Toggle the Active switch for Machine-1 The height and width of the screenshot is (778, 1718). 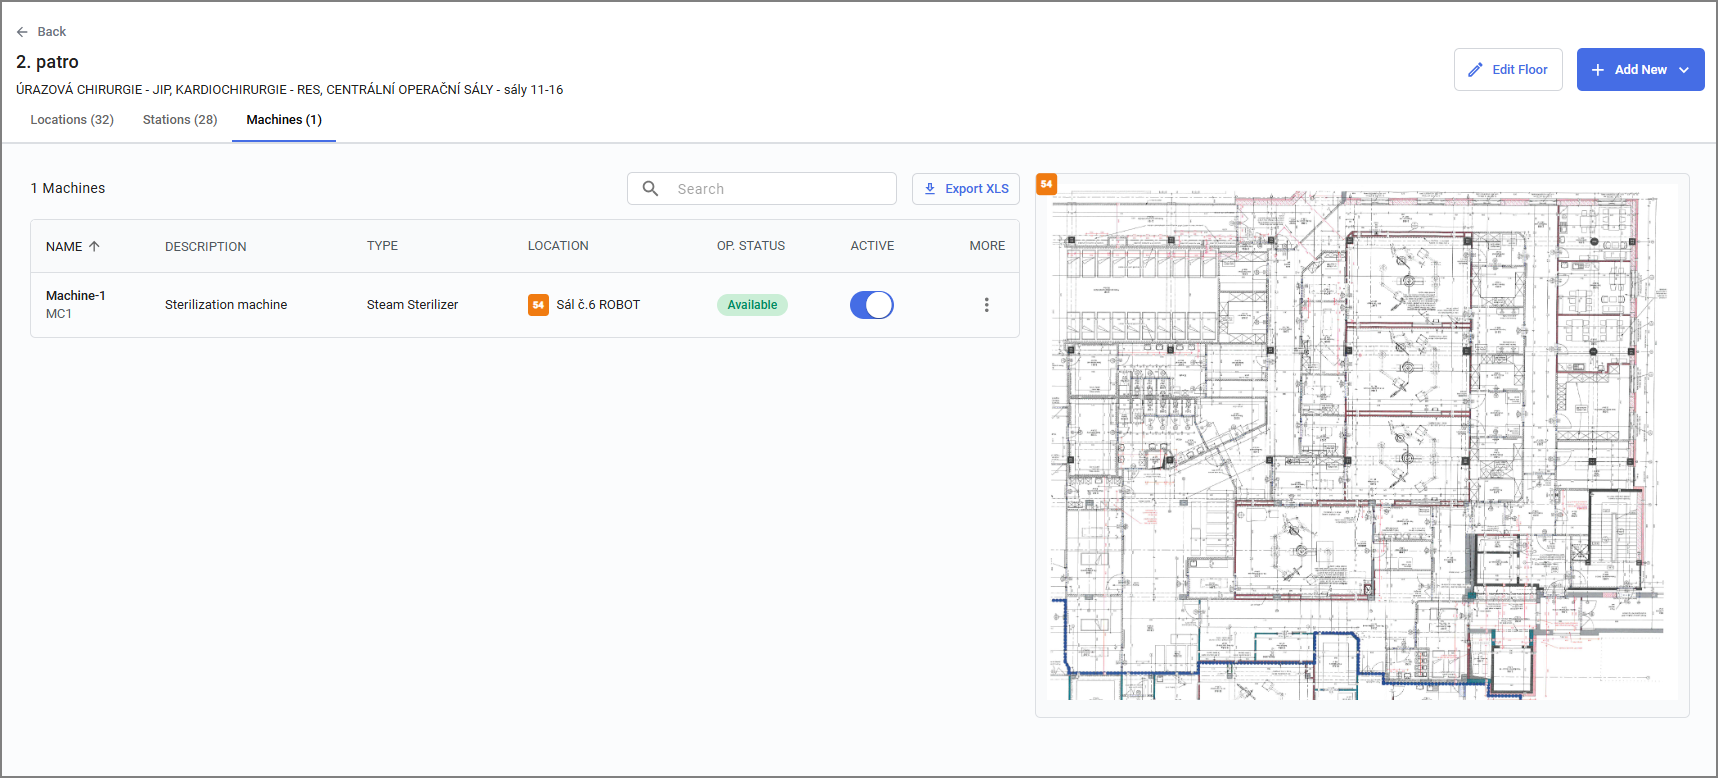click(871, 305)
